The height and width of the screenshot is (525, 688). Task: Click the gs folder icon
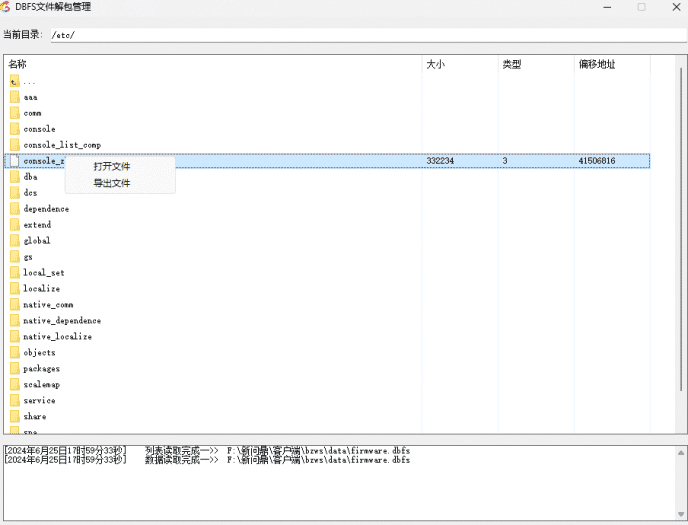14,257
